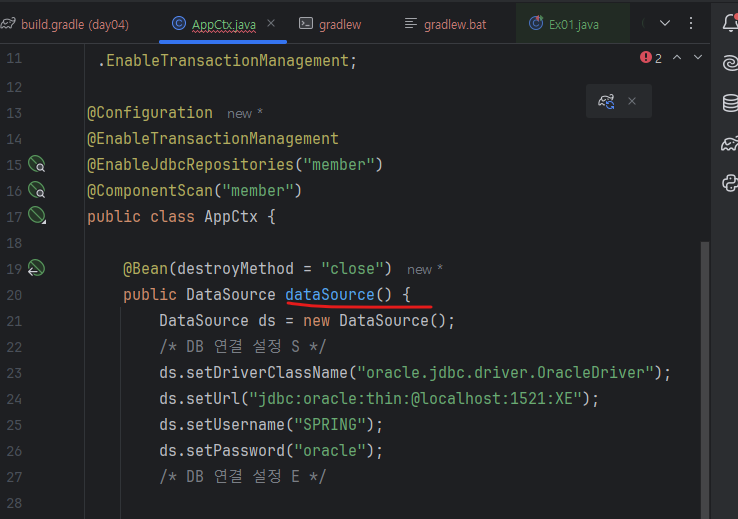This screenshot has height=519, width=738.
Task: Open the Python console sidebar icon
Action: point(730,183)
